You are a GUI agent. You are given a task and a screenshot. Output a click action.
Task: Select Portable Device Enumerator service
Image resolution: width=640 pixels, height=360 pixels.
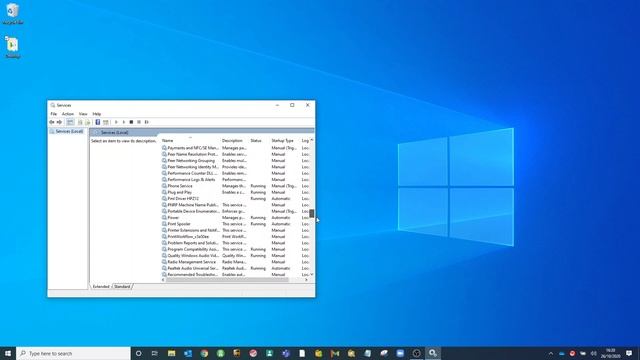pyautogui.click(x=236, y=211)
